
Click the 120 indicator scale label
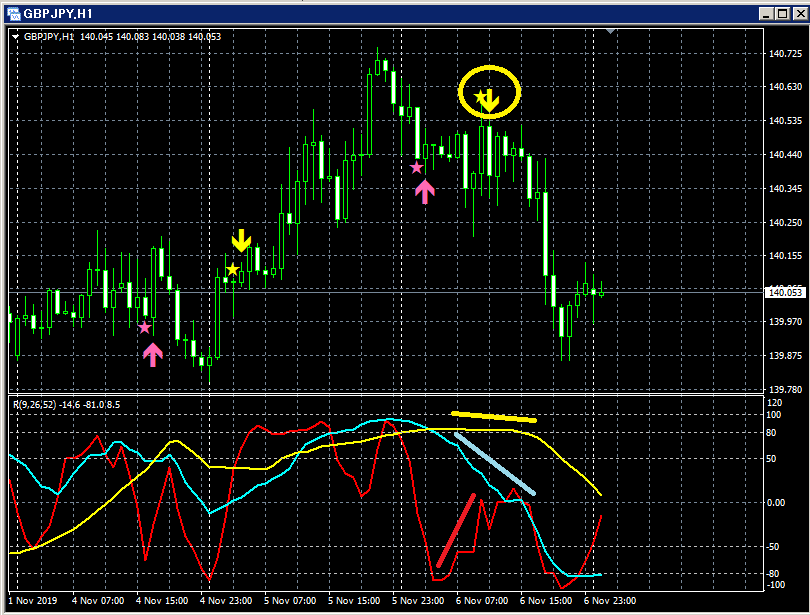tap(775, 403)
